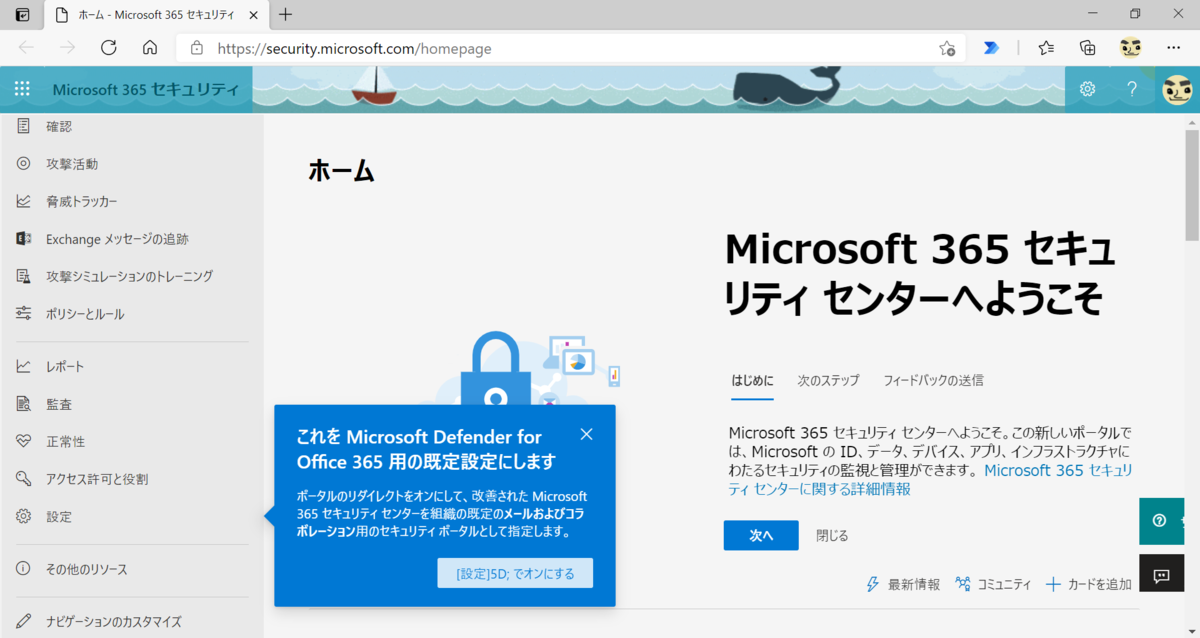Click the アクセス許可と役割 key icon

(x=23, y=479)
